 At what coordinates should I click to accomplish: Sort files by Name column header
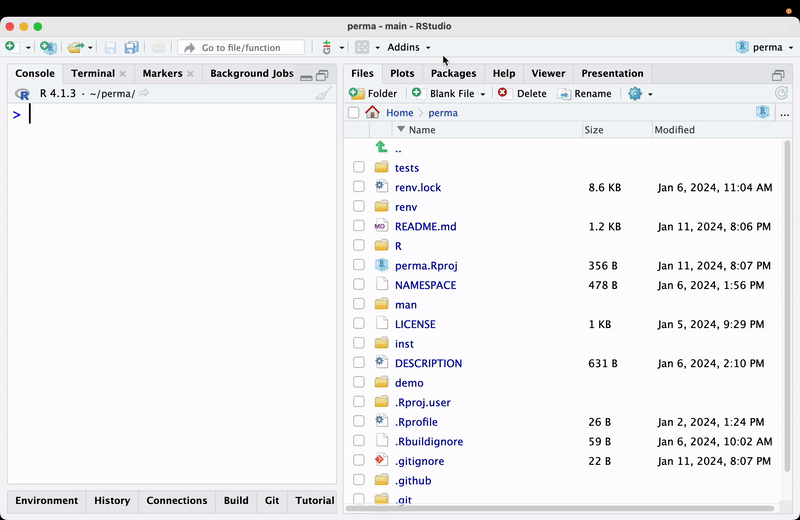487,130
